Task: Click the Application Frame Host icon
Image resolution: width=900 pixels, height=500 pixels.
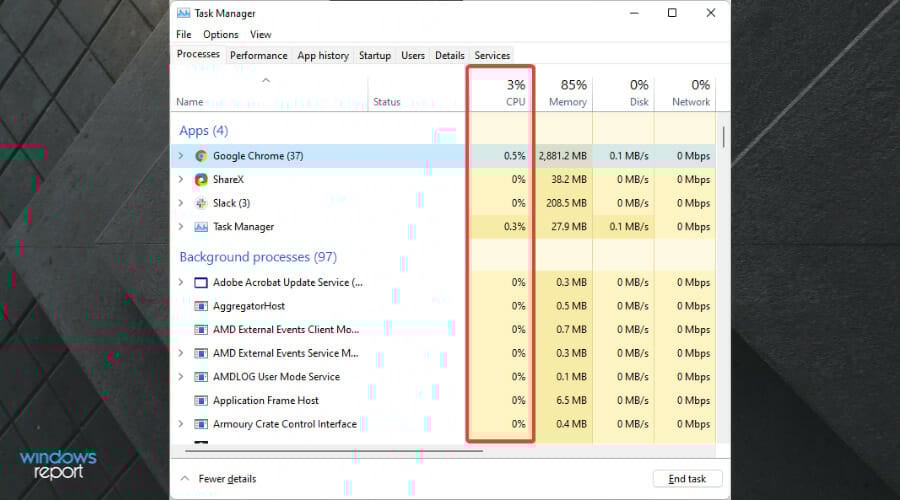Action: click(201, 400)
